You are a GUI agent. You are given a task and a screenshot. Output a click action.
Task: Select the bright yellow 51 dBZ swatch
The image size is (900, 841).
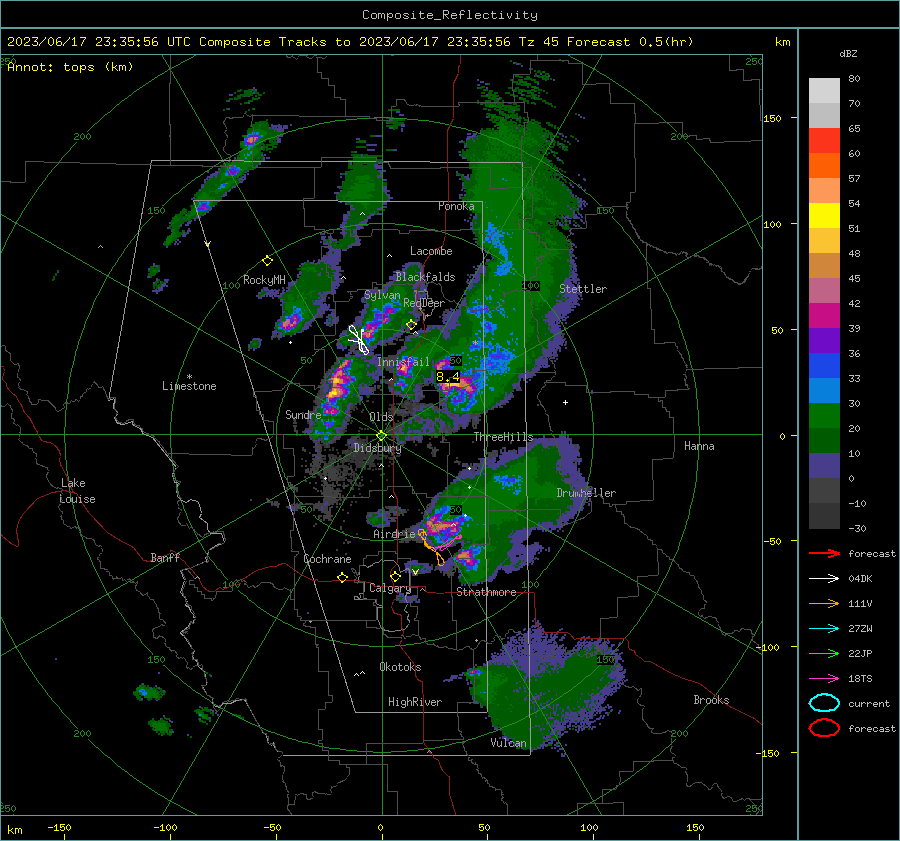(824, 215)
